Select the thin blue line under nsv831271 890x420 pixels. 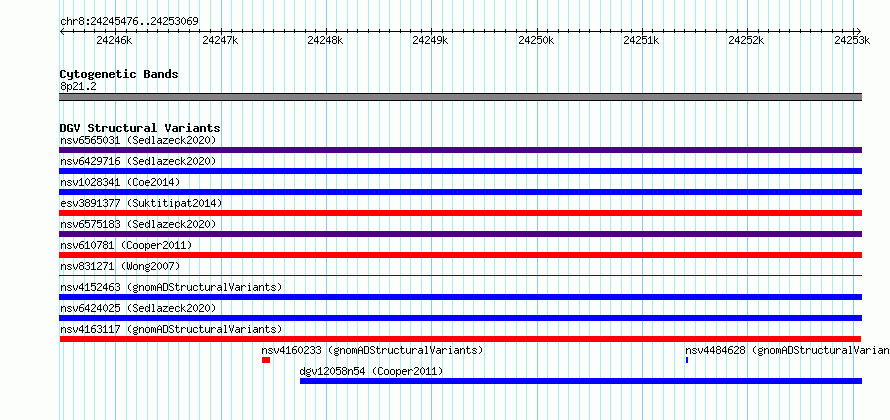point(460,276)
